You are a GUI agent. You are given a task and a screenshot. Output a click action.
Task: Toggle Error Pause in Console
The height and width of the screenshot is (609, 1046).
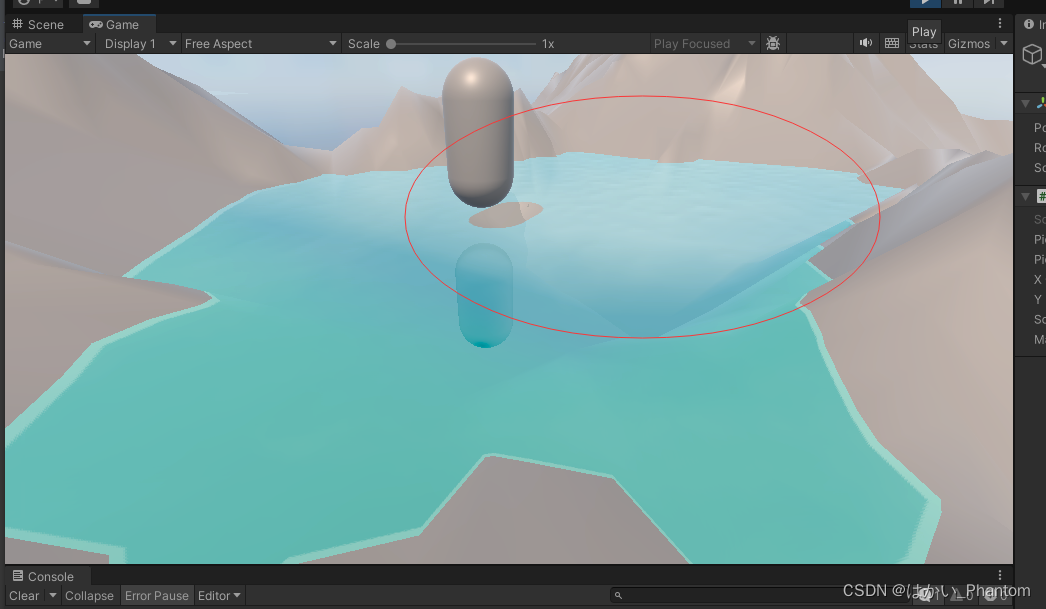point(157,596)
